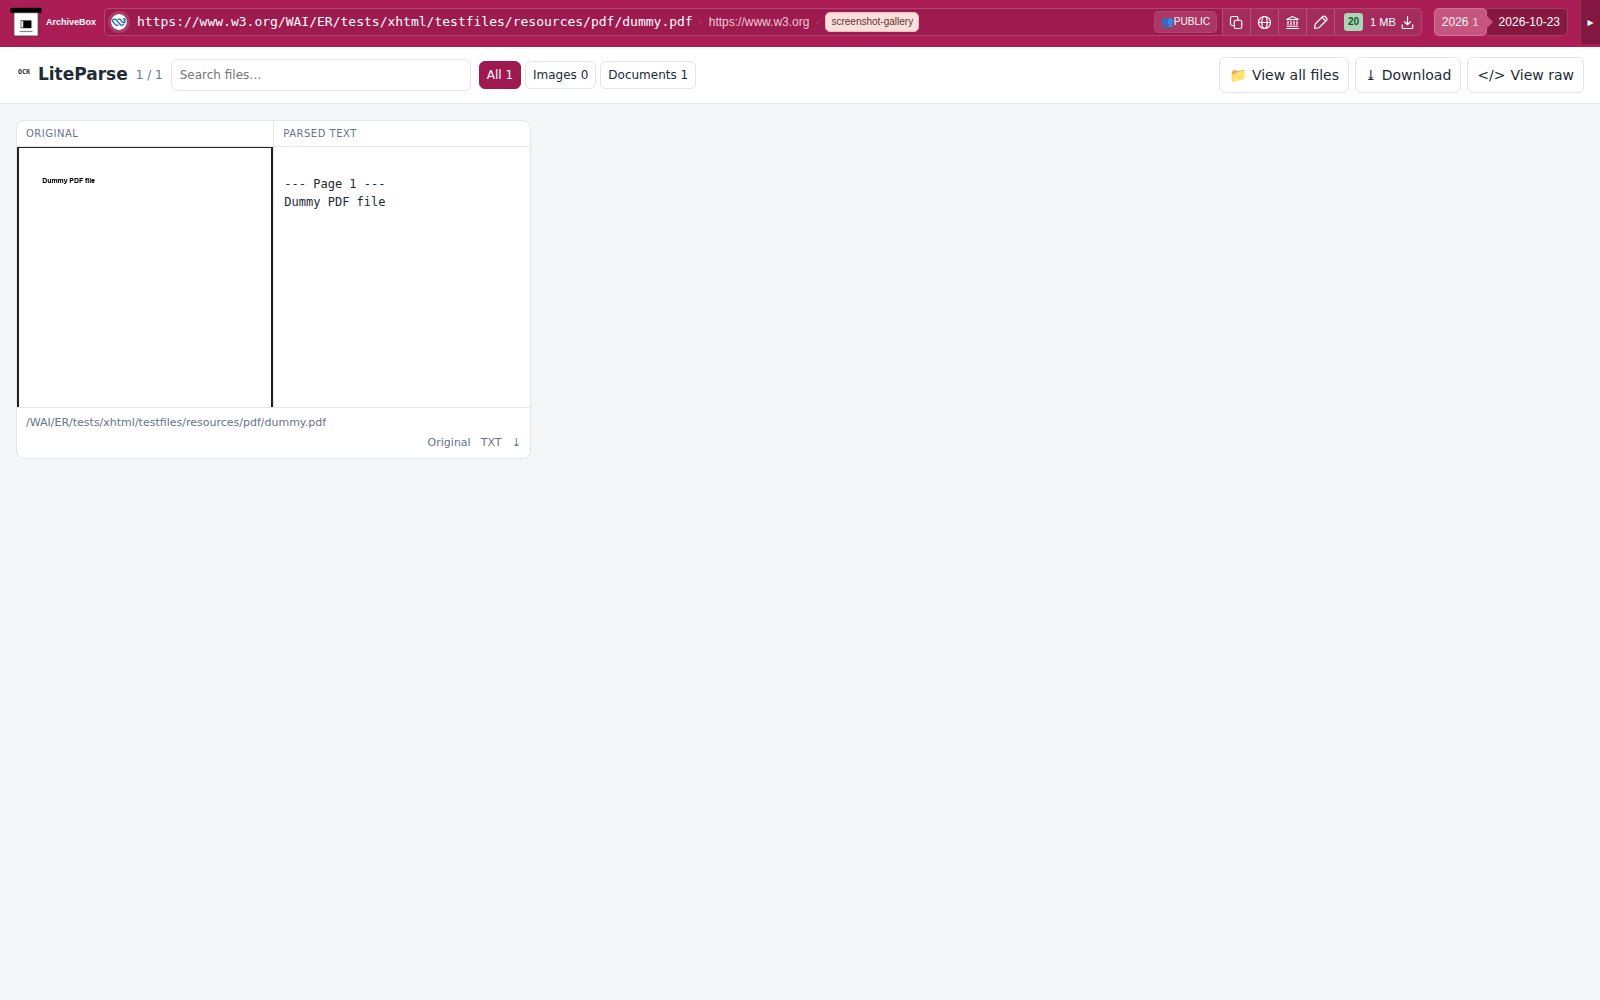Open the full dummy.pdf URL link
Viewport: 1600px width, 1000px height.
(x=414, y=22)
